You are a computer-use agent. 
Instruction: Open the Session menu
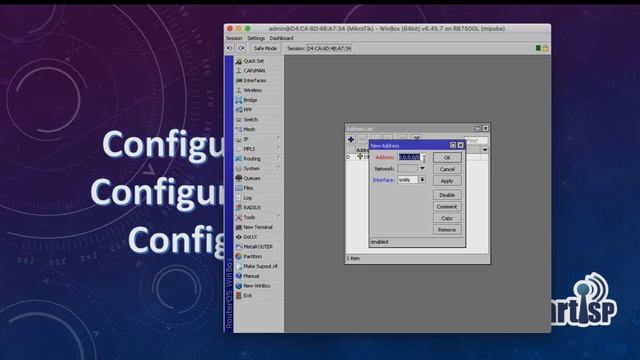(234, 38)
